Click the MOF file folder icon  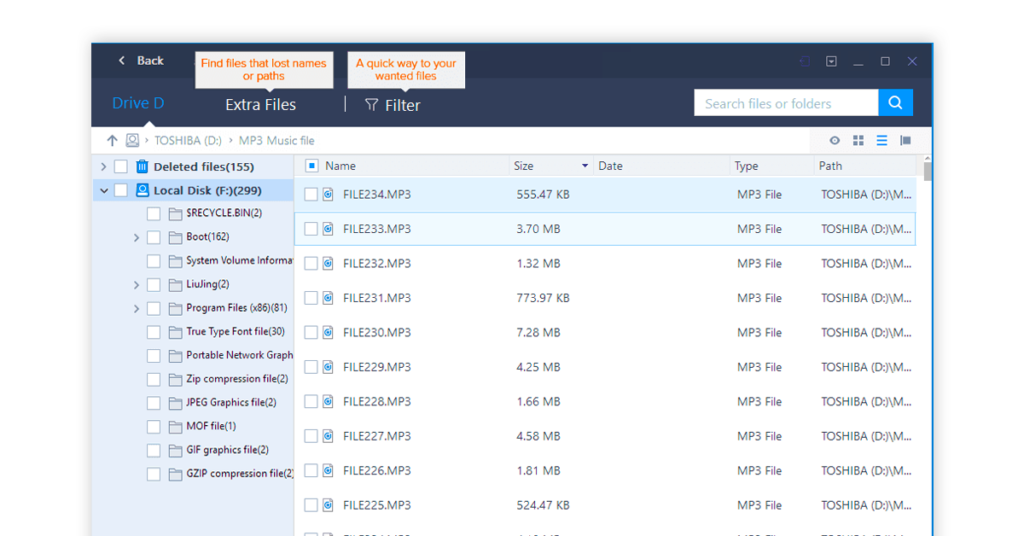tap(175, 427)
